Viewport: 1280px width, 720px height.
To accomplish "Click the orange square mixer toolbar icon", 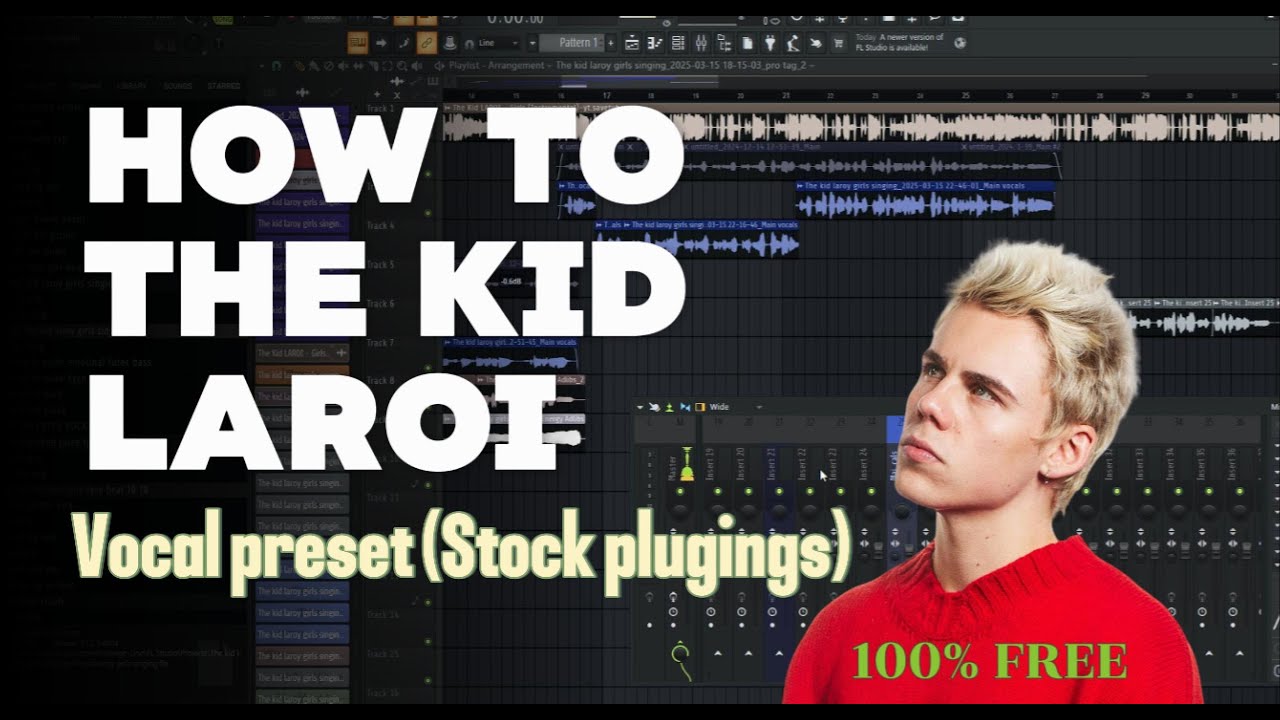I will point(700,407).
